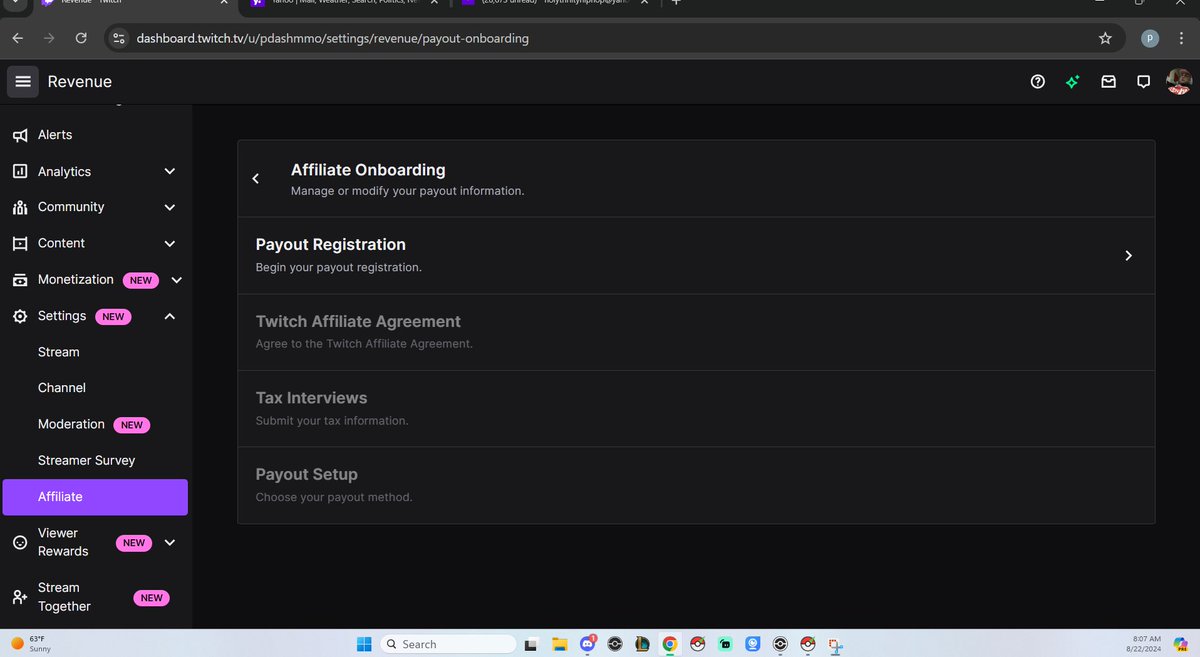Click the Viewer Rewards smiley icon
The image size is (1200, 657).
pyautogui.click(x=20, y=542)
